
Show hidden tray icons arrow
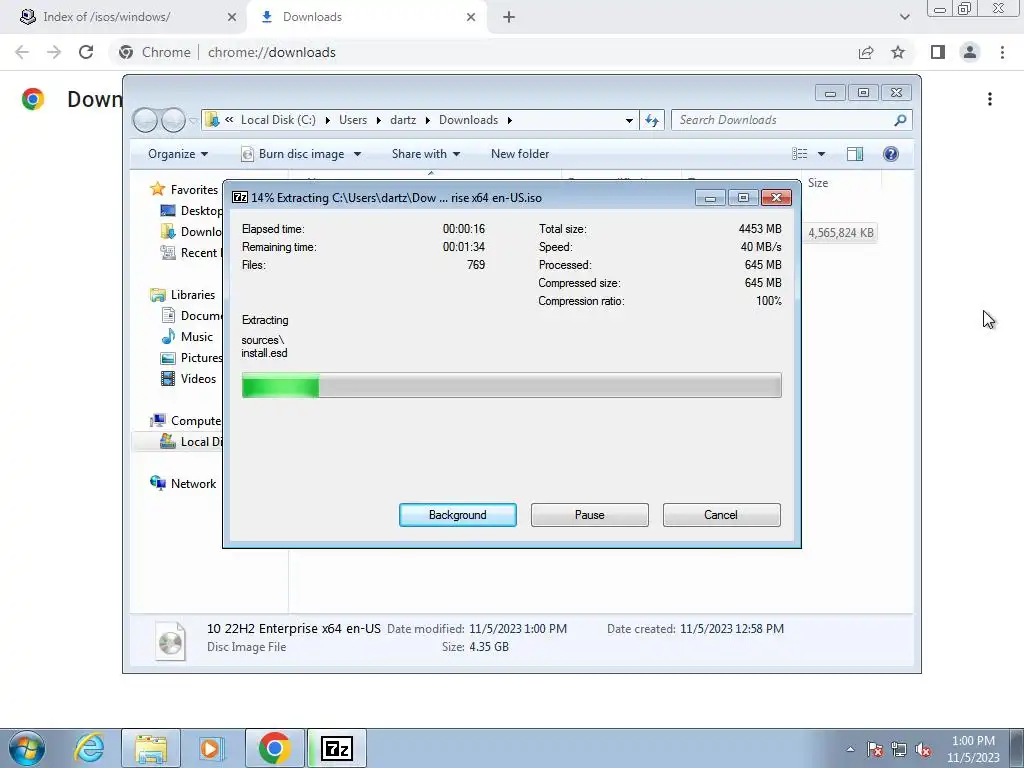pos(850,749)
